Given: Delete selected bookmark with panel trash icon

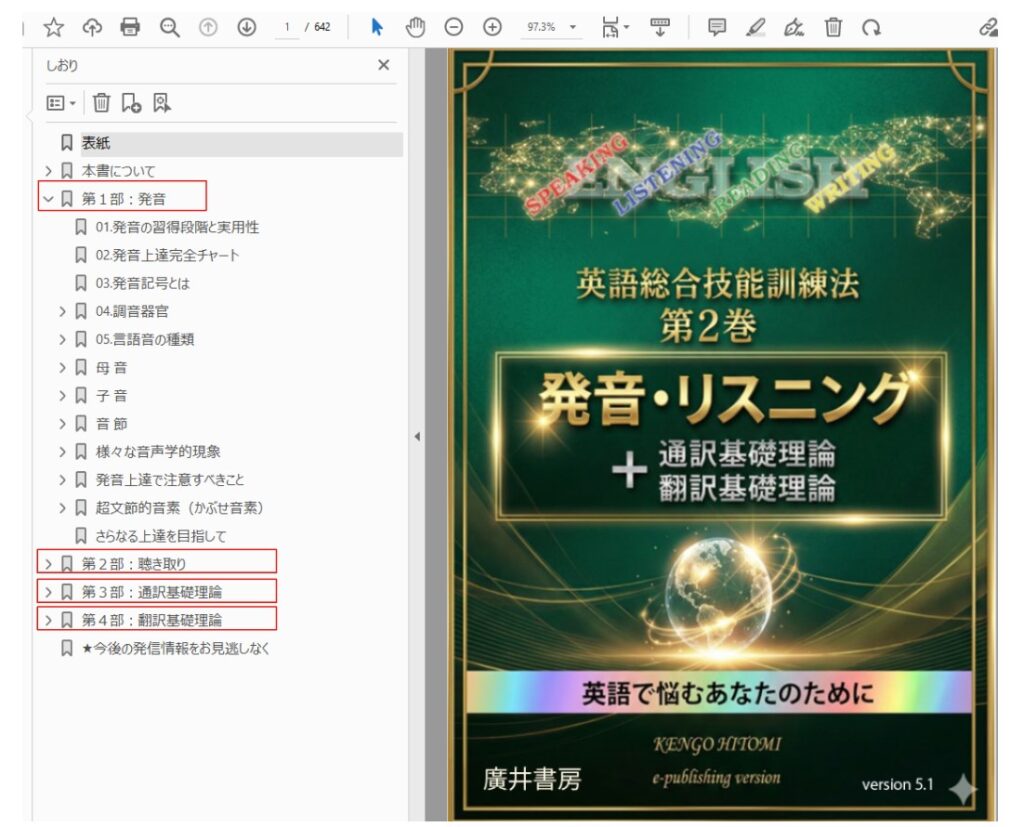Looking at the screenshot, I should [101, 102].
